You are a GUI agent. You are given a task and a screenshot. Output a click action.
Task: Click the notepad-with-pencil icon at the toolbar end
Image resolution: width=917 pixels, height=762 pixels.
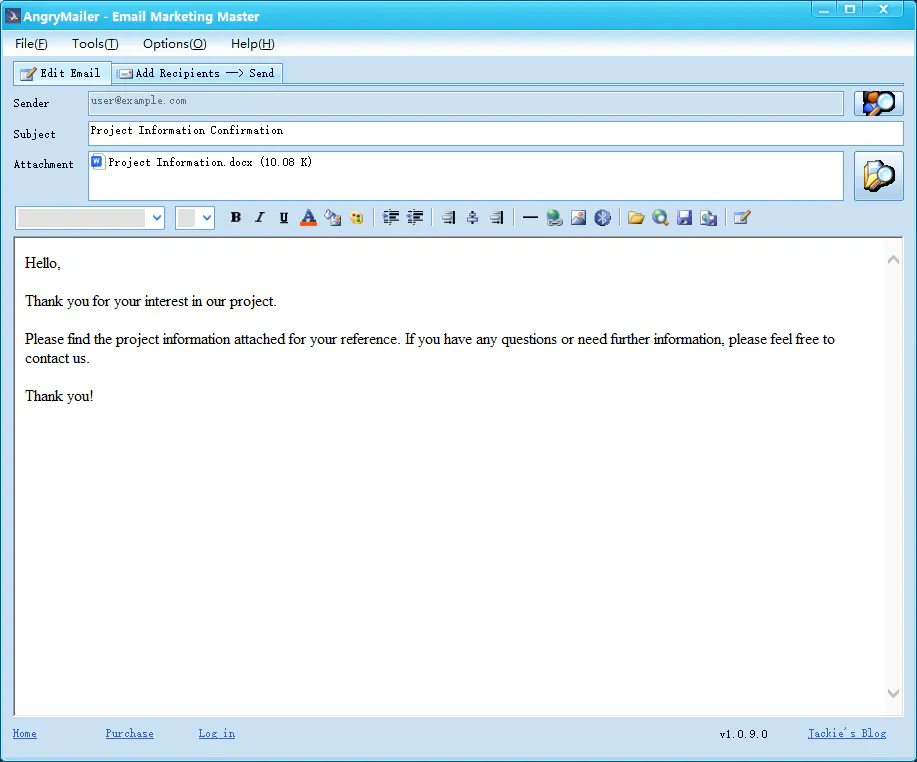[742, 218]
